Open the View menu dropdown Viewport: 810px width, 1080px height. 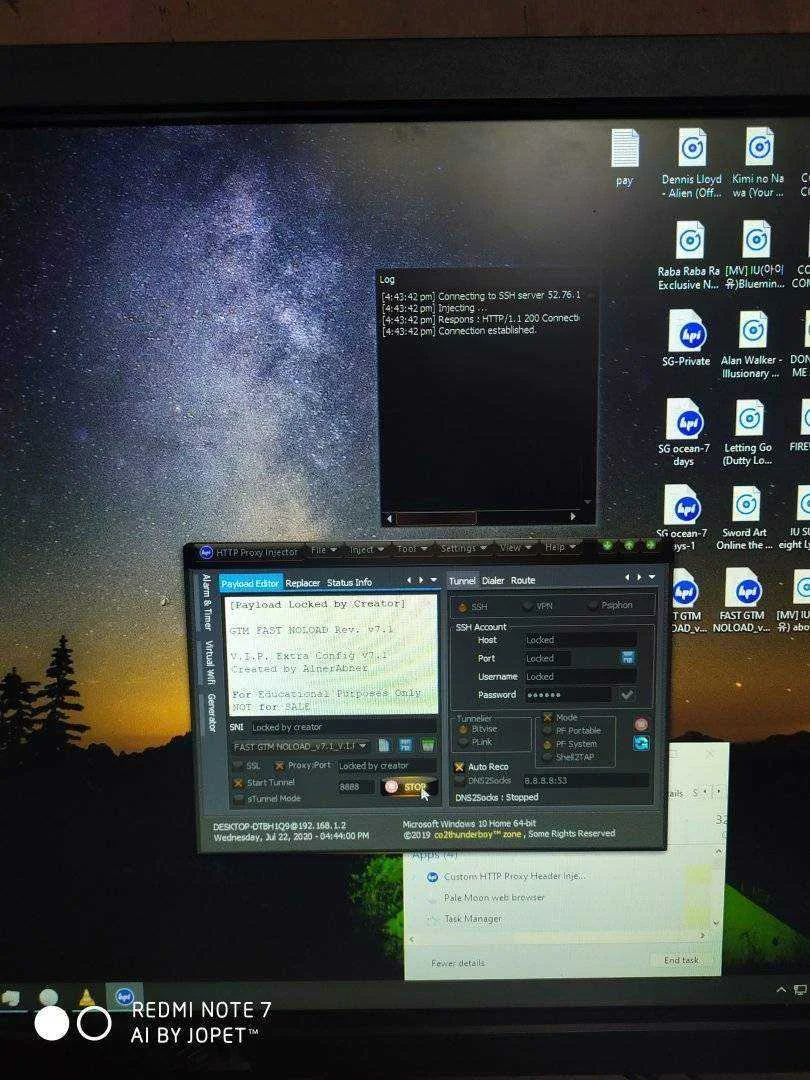[x=515, y=547]
